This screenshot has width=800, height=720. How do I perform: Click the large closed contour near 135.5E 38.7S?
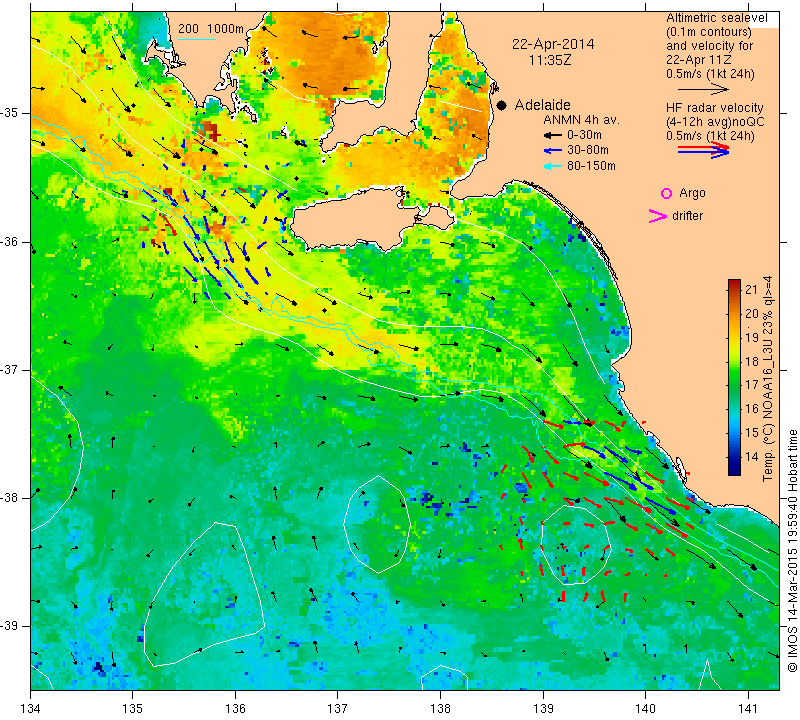click(x=204, y=594)
